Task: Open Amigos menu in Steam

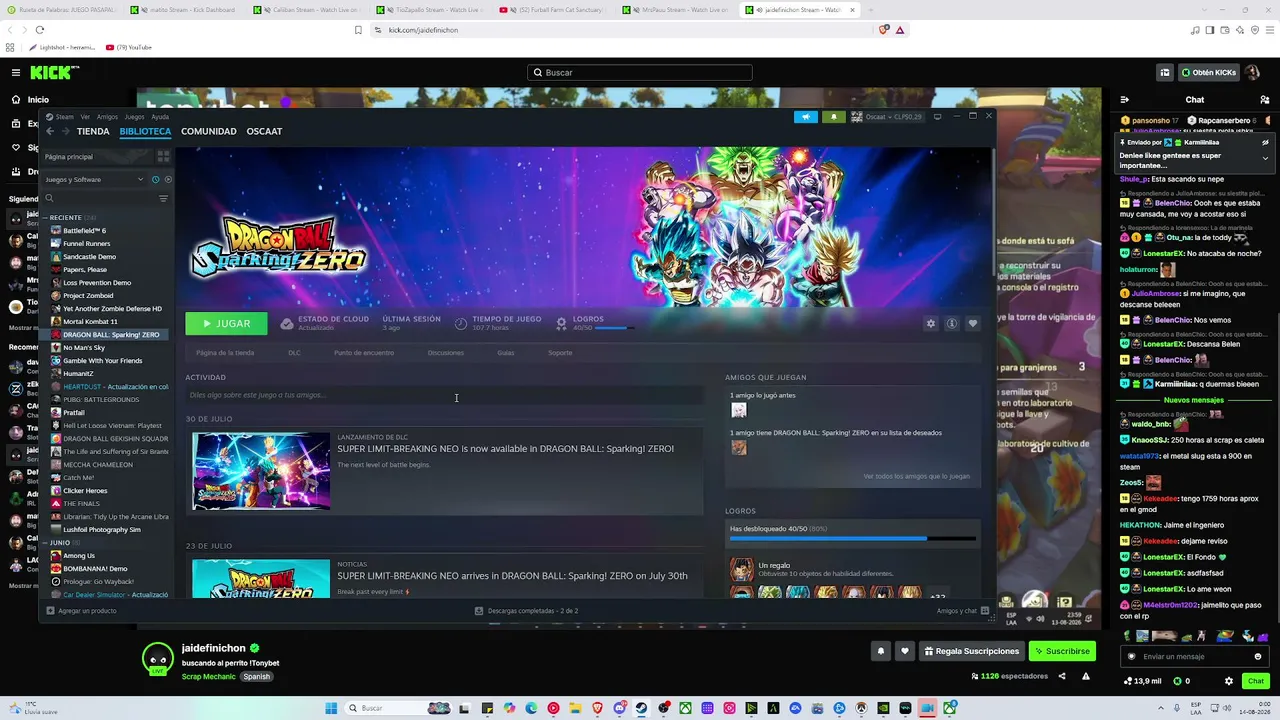Action: [x=107, y=117]
